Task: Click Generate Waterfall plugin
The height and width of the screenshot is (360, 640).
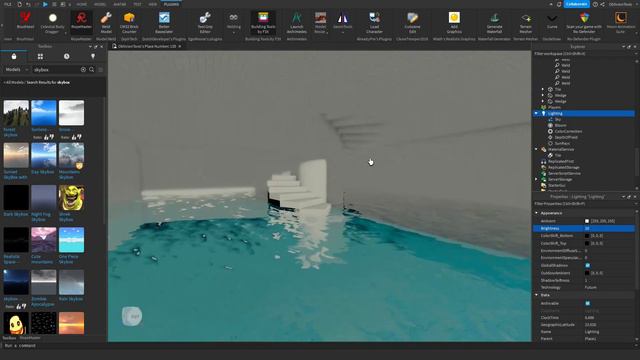Action: point(494,22)
